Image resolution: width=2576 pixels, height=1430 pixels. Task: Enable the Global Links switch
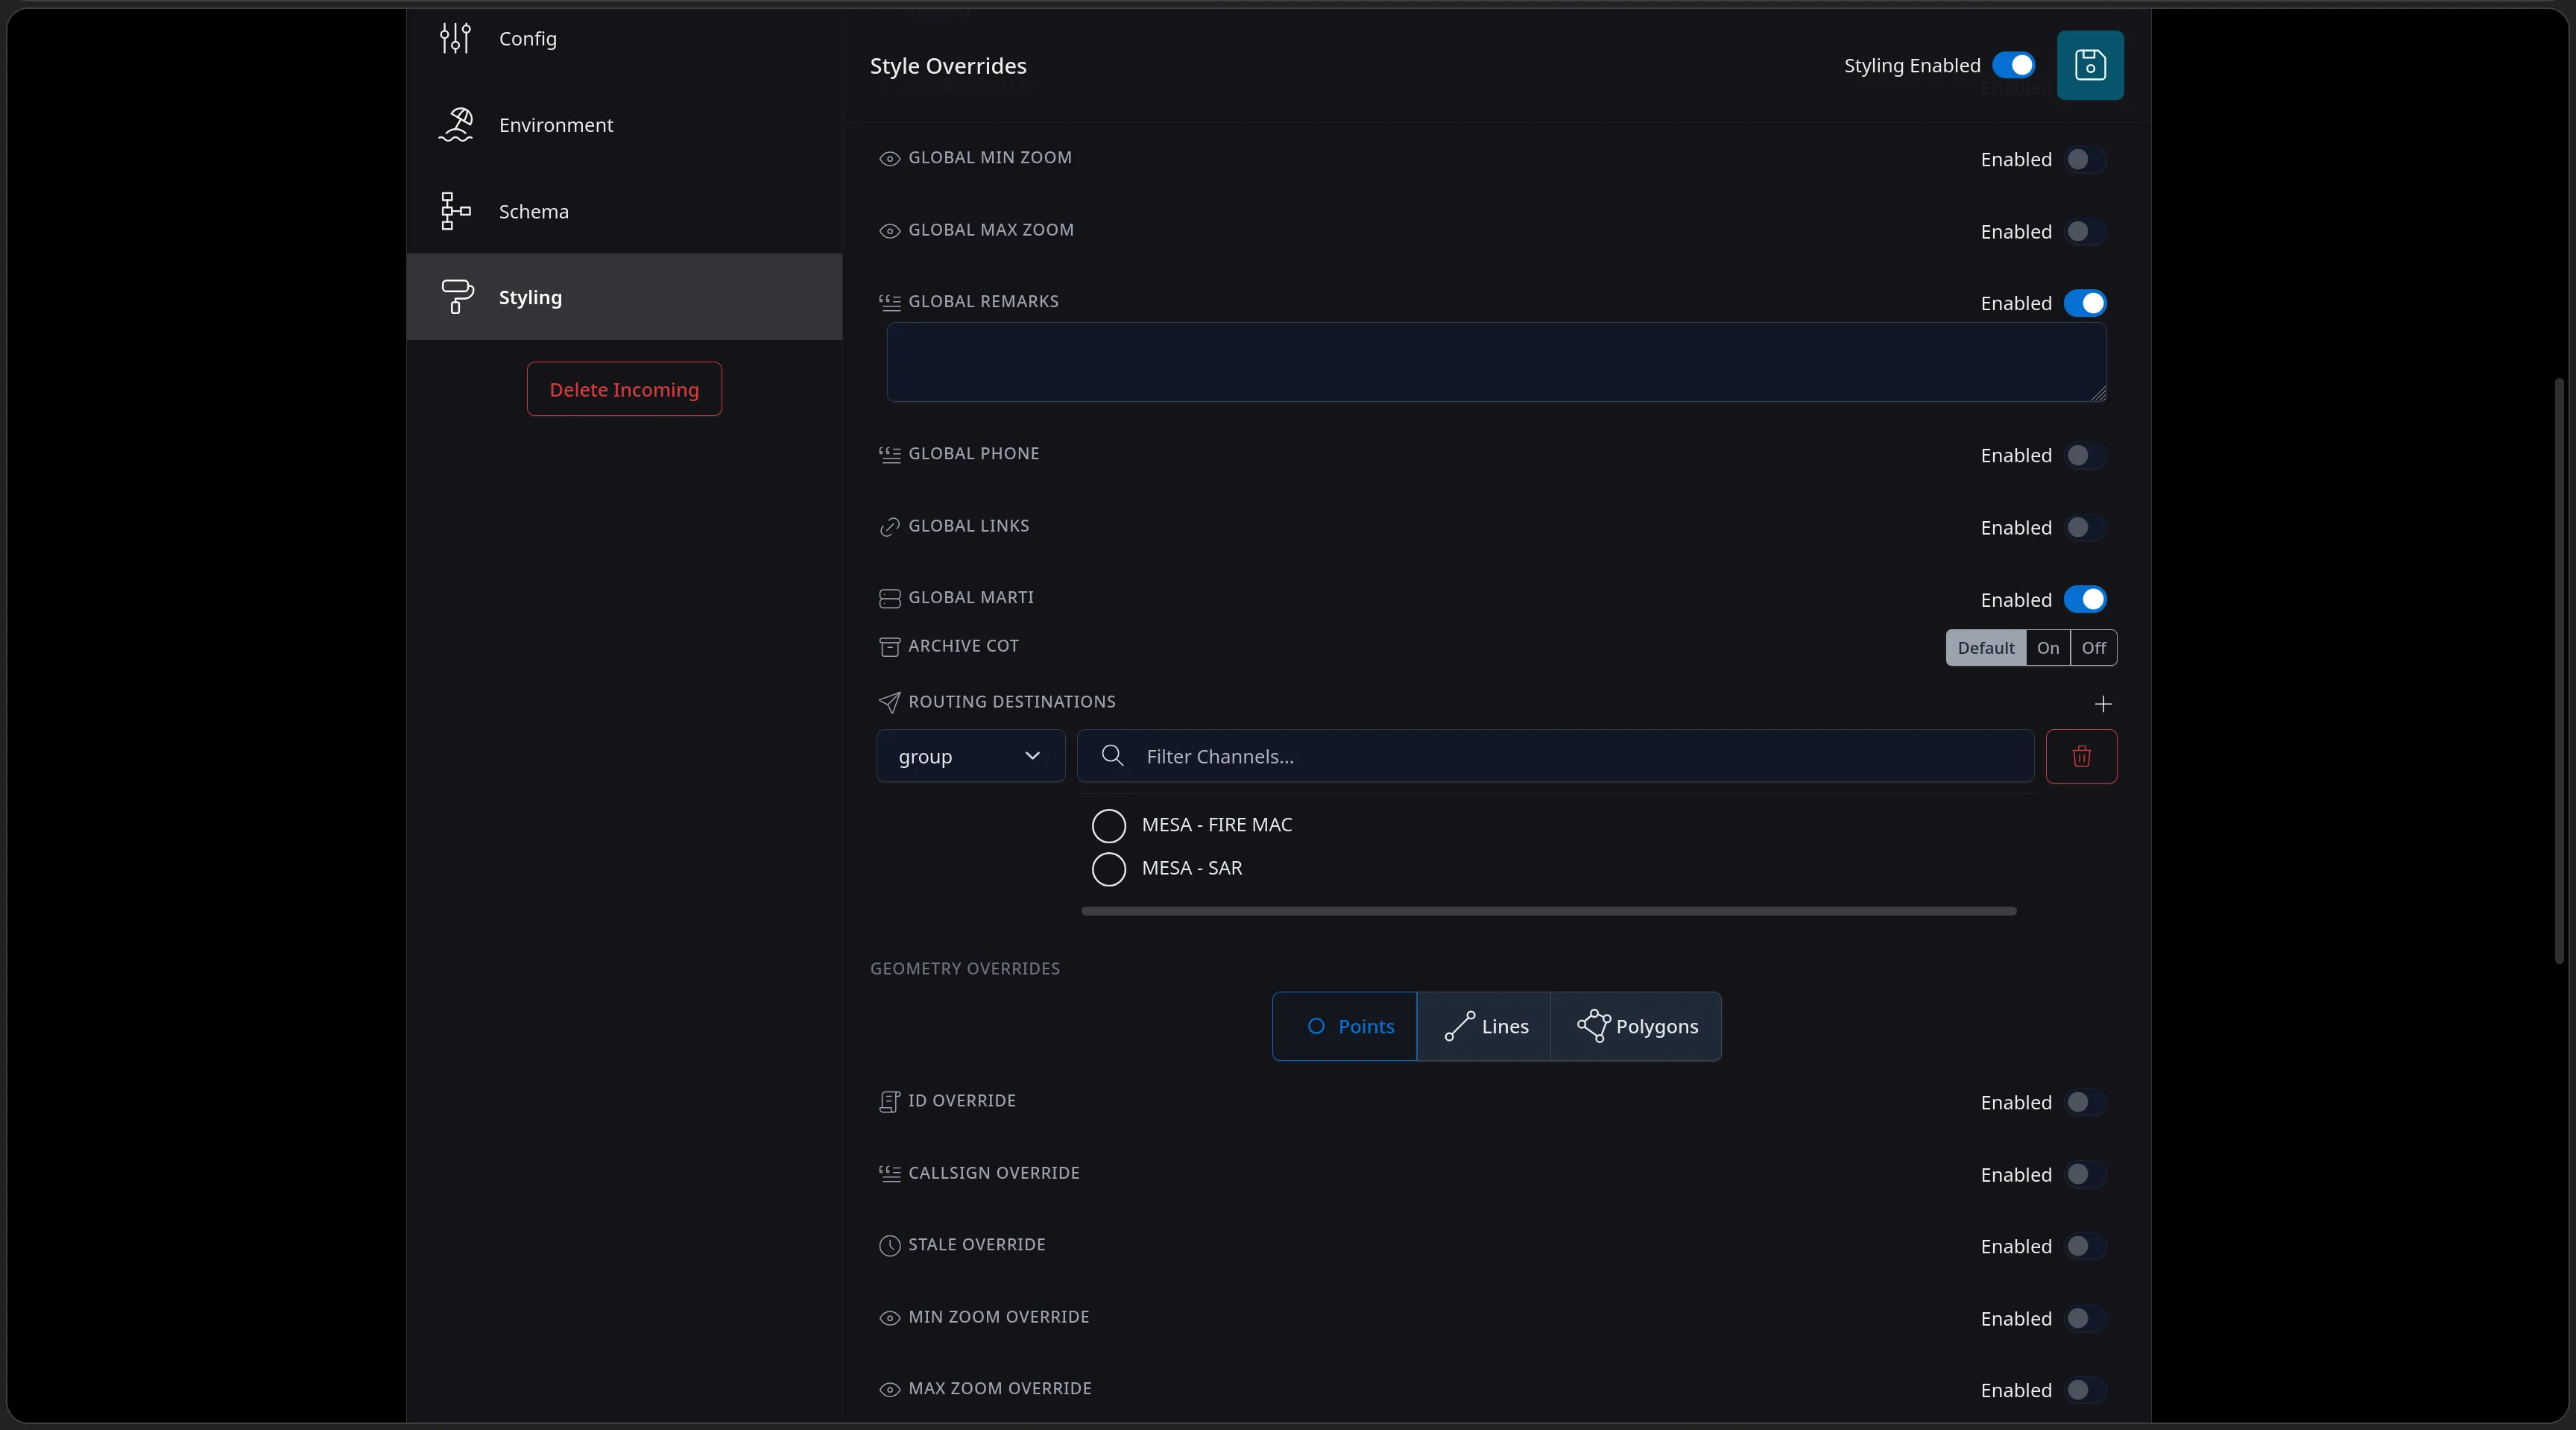coord(2085,527)
